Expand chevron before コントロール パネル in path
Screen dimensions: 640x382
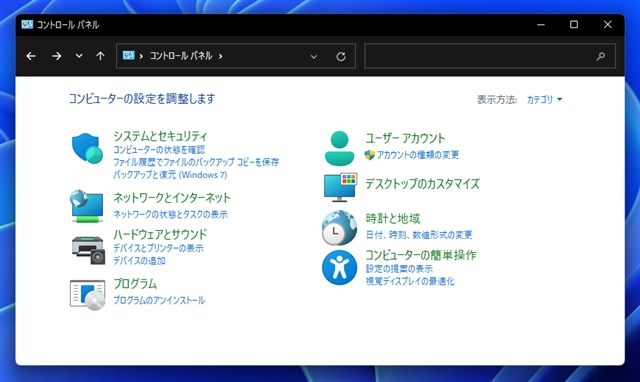tap(141, 56)
